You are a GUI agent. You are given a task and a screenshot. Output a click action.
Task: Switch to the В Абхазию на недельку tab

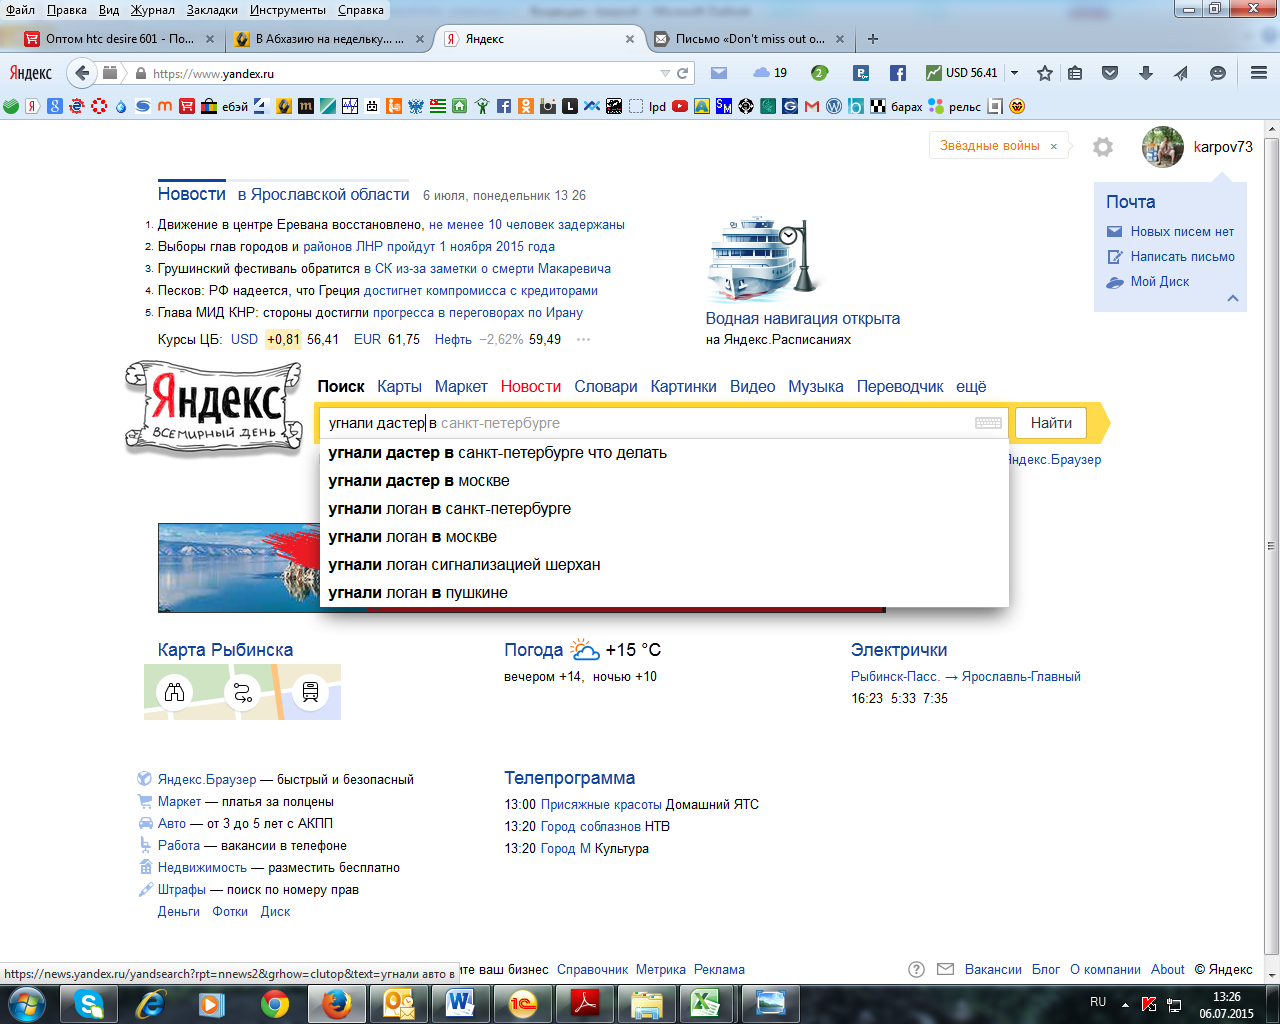pos(328,39)
